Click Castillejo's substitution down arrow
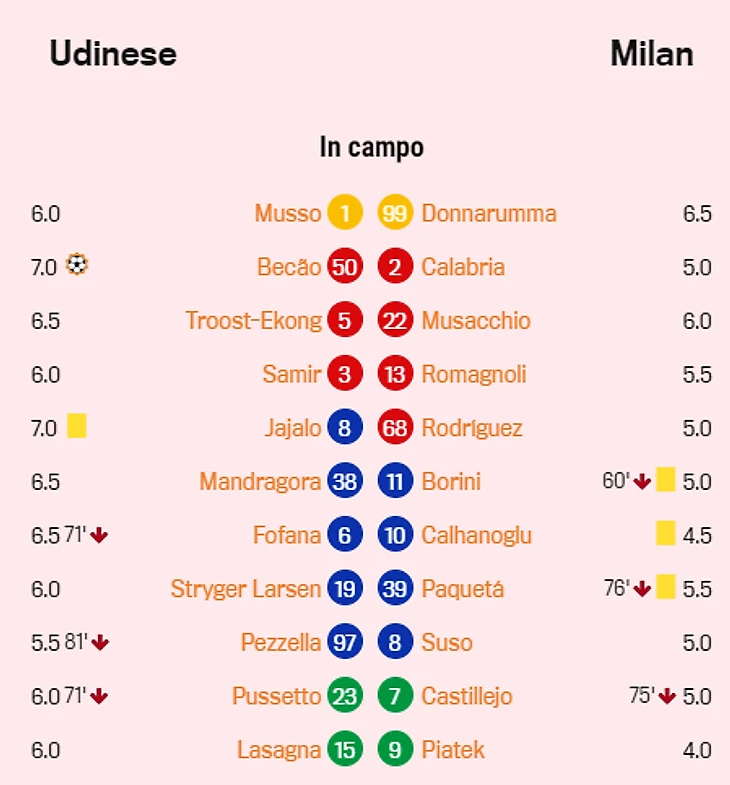This screenshot has height=785, width=730. pyautogui.click(x=668, y=696)
